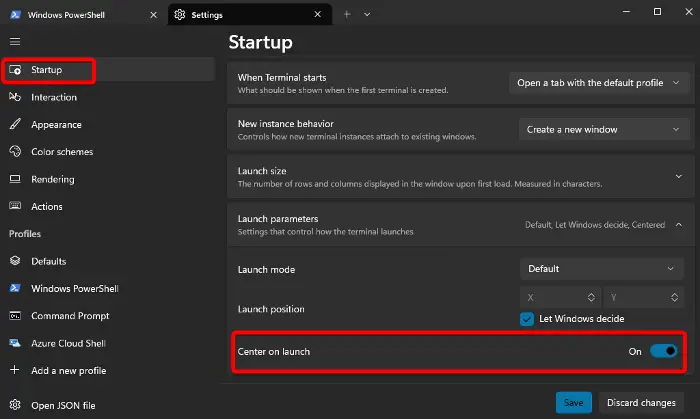700x419 pixels.
Task: Click the Y launch position input field
Action: pos(643,297)
